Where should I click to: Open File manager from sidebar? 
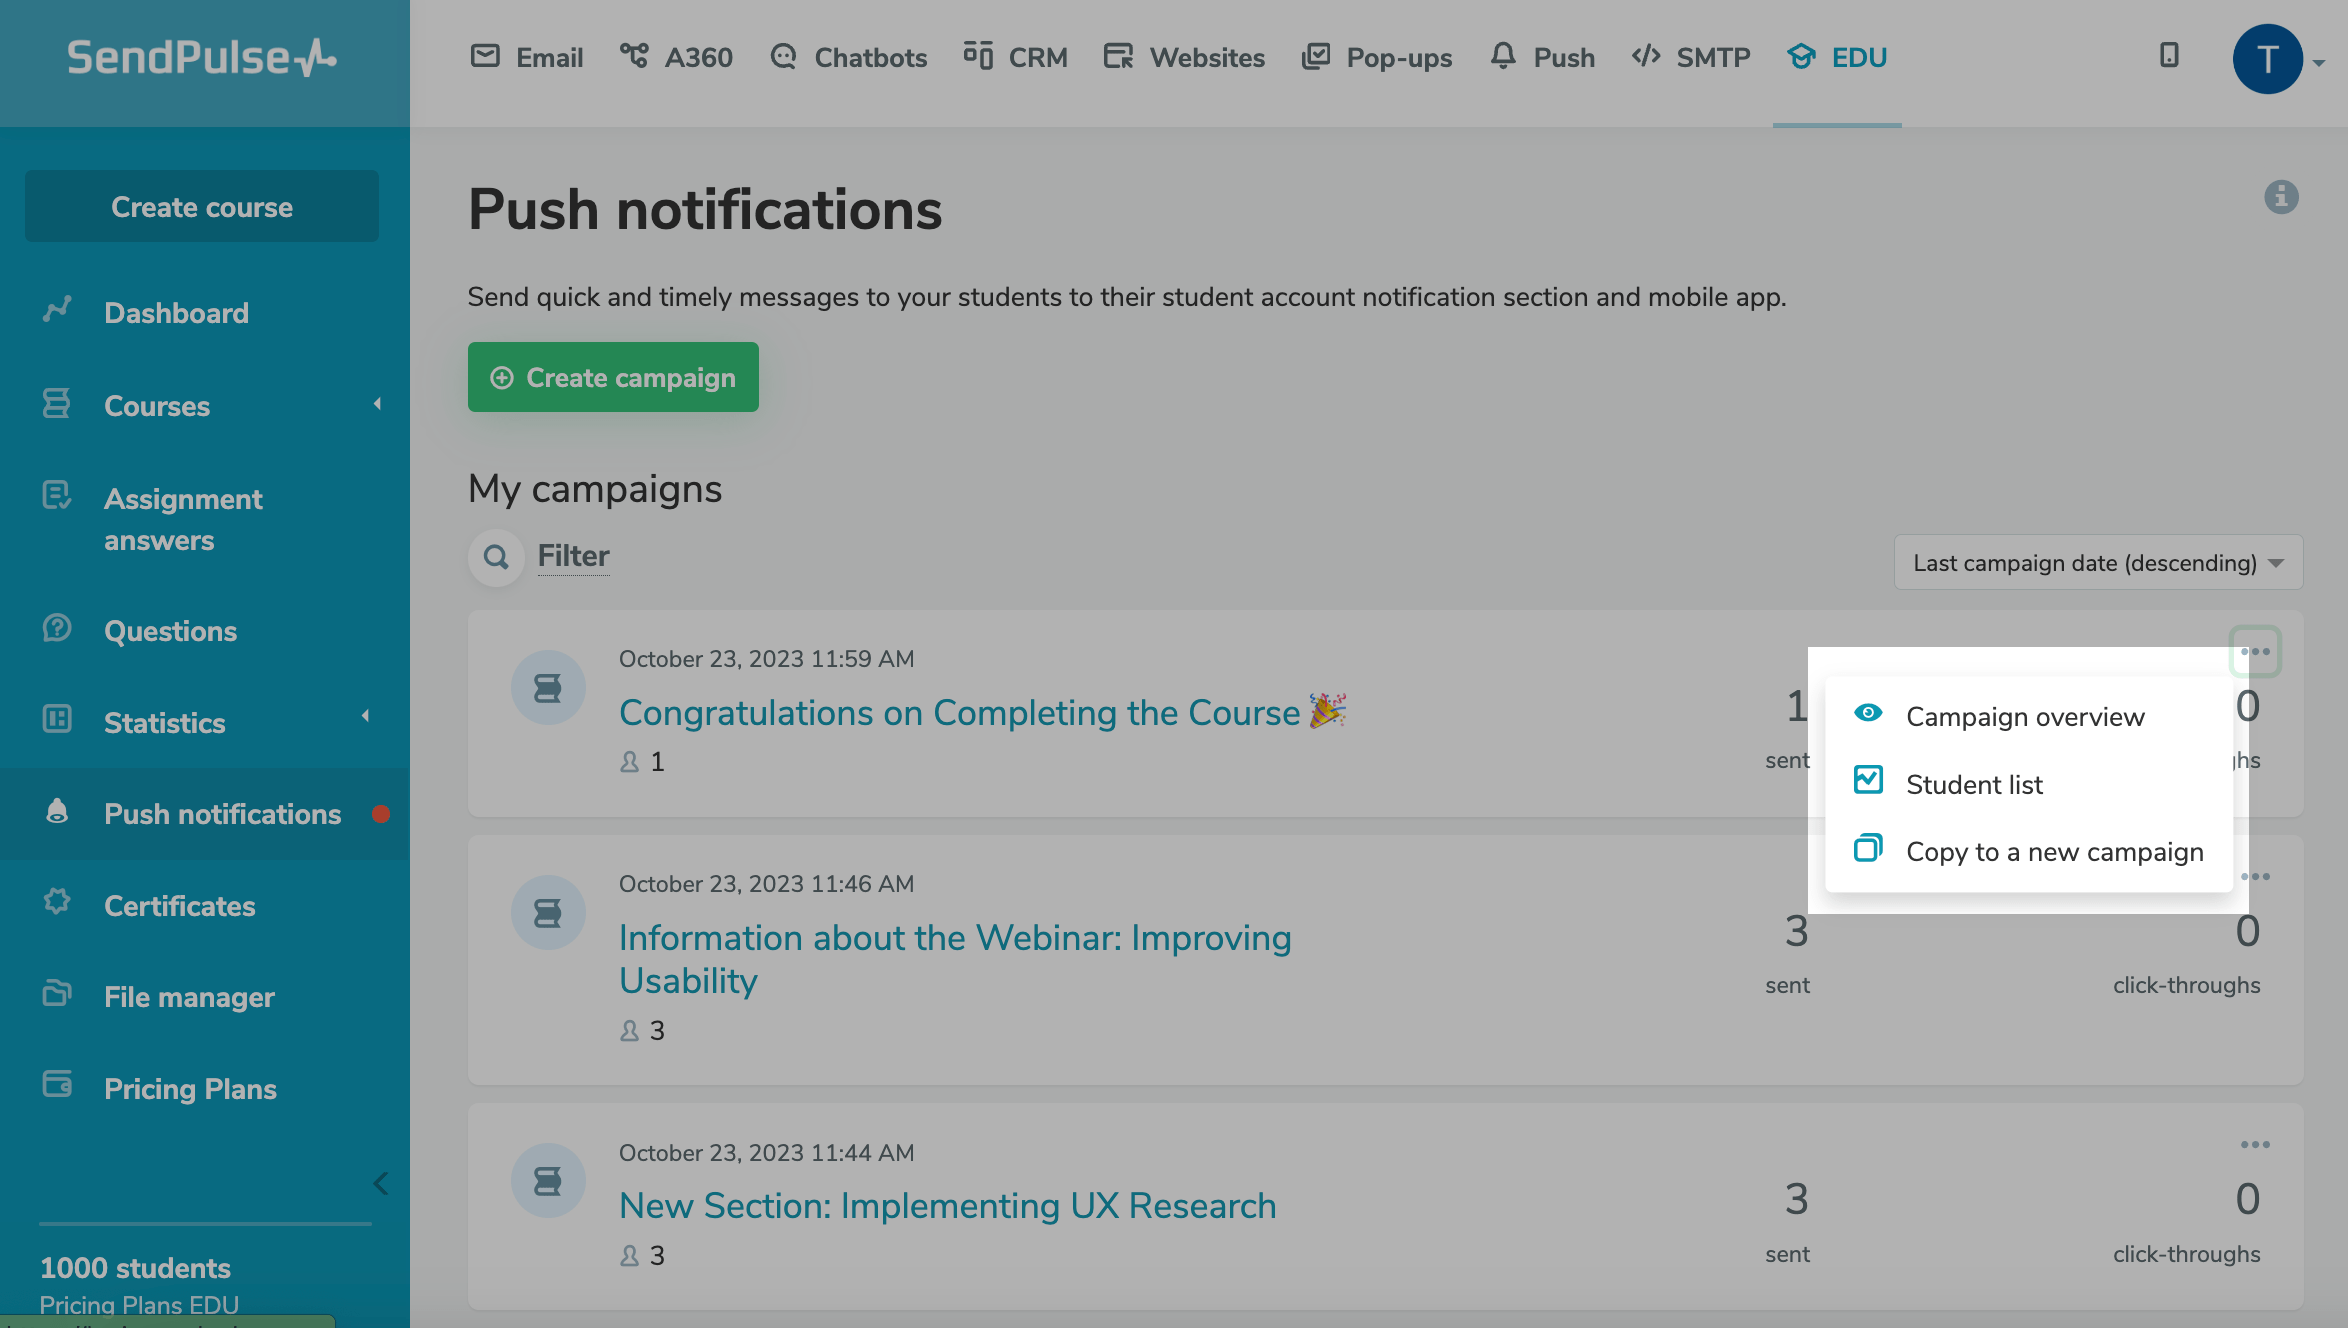189,997
